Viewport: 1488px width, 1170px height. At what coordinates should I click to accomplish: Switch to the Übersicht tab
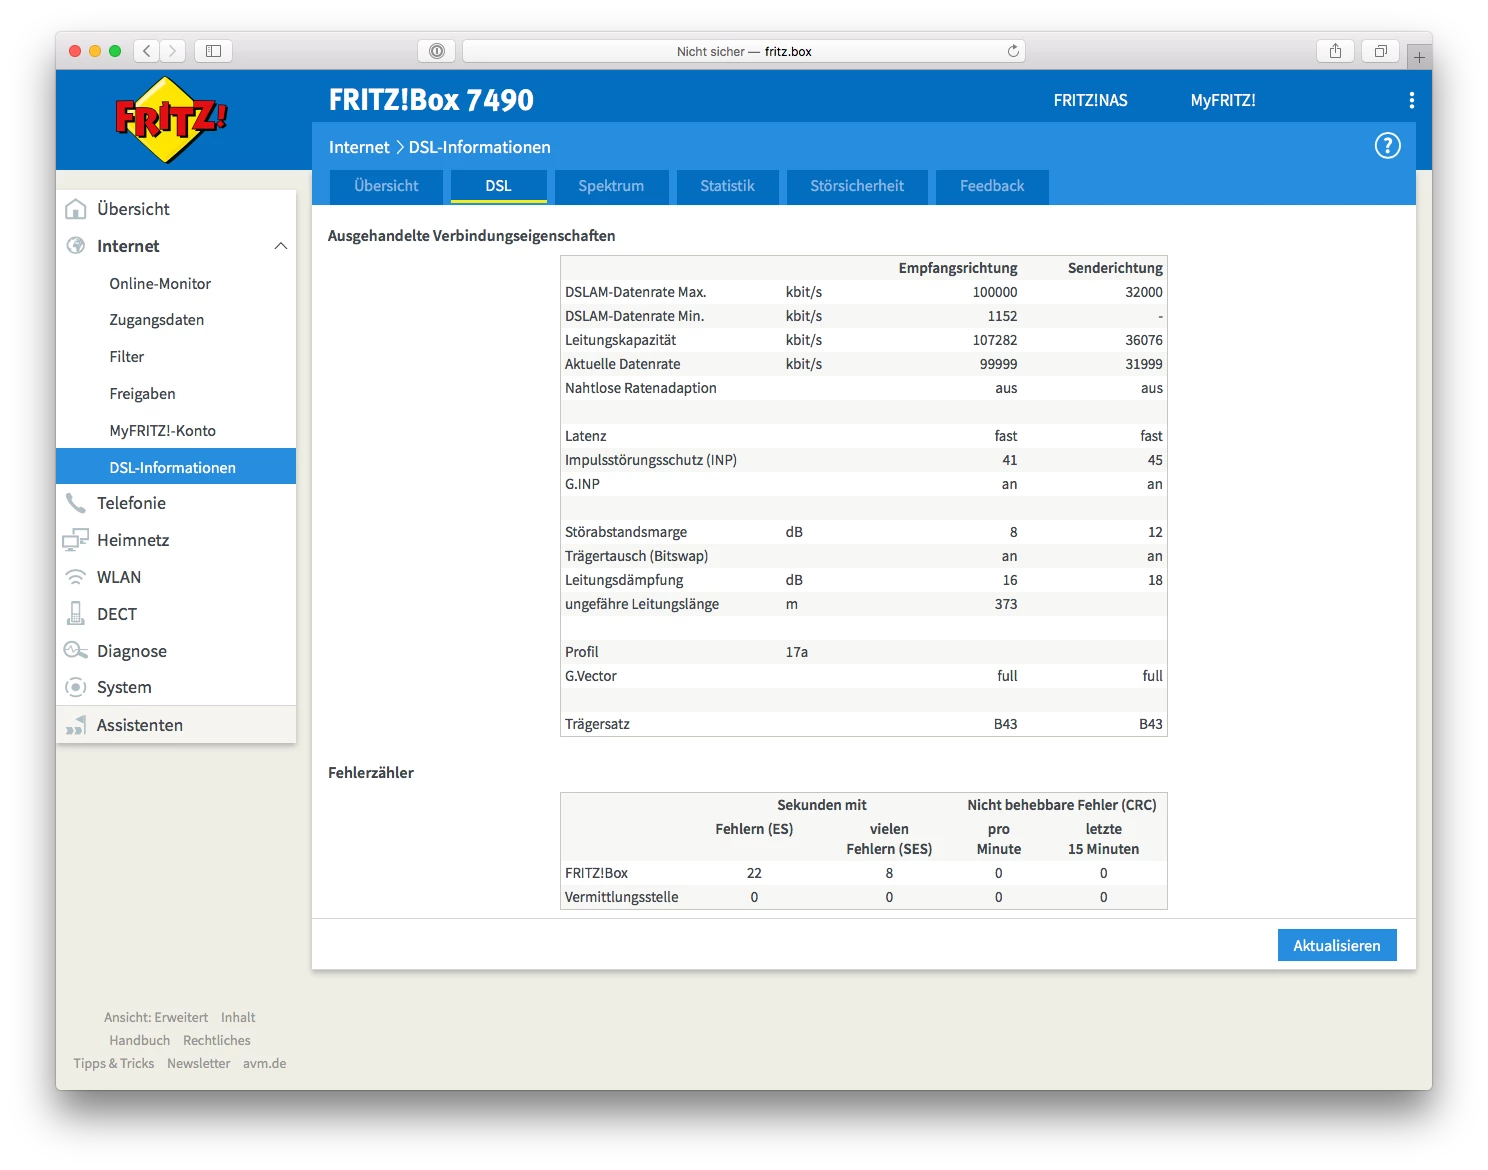(x=386, y=186)
